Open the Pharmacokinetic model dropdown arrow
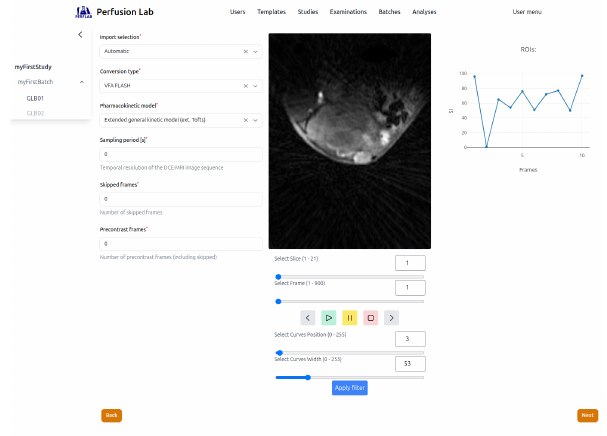The height and width of the screenshot is (436, 607). pyautogui.click(x=255, y=120)
